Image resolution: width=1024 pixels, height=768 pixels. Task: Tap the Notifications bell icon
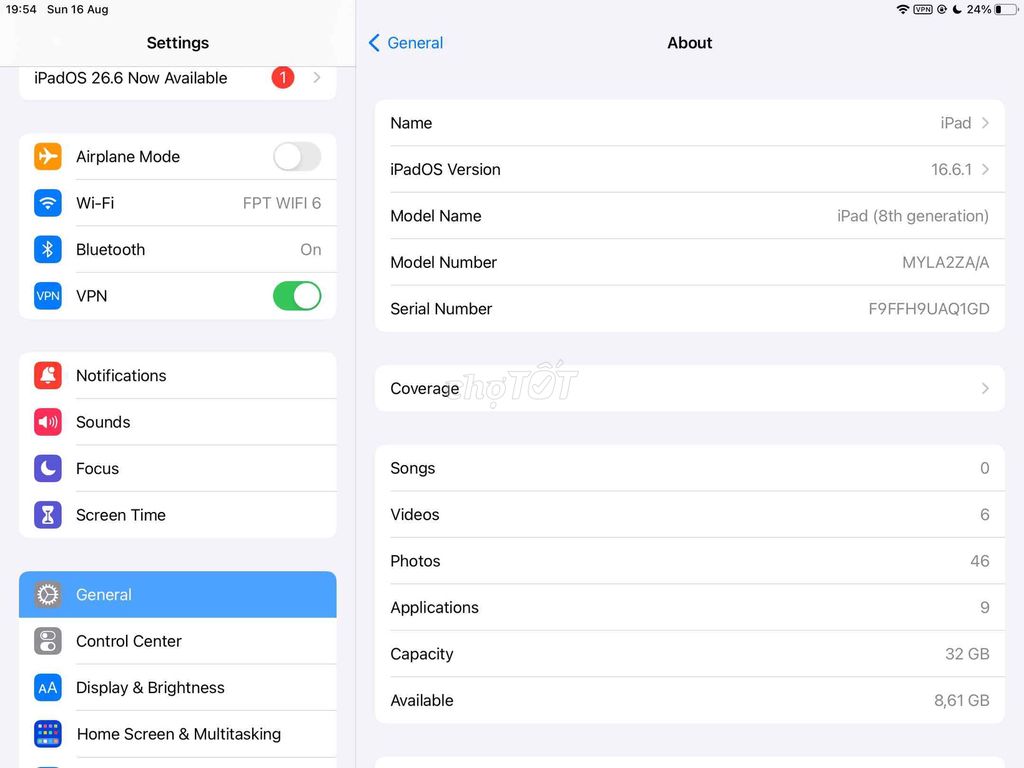[x=48, y=376]
